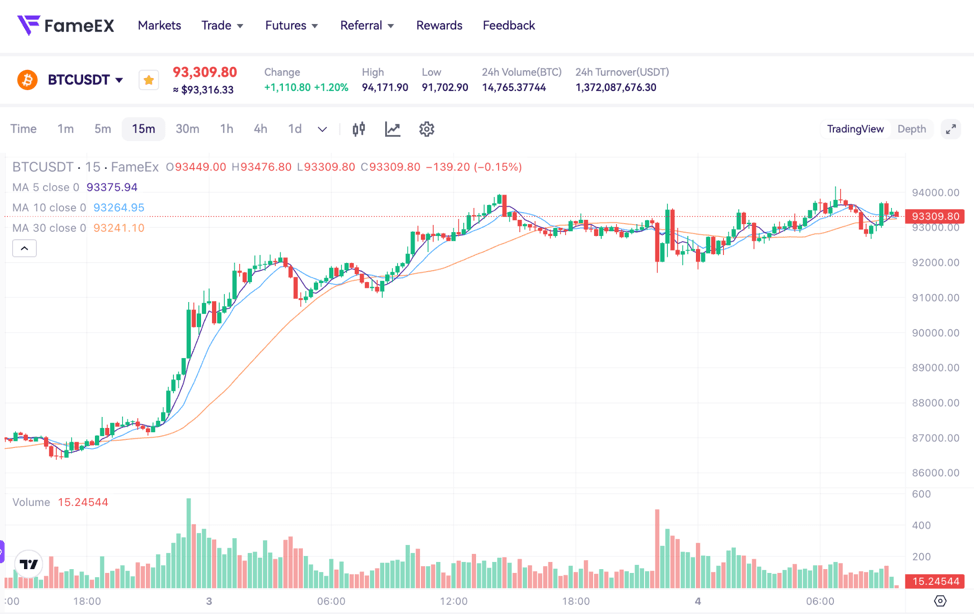Viewport: 974px width, 614px height.
Task: Click the Rewards link
Action: point(439,25)
